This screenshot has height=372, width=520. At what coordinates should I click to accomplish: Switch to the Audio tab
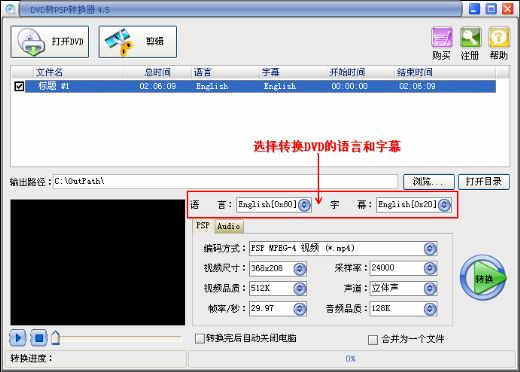[x=229, y=226]
